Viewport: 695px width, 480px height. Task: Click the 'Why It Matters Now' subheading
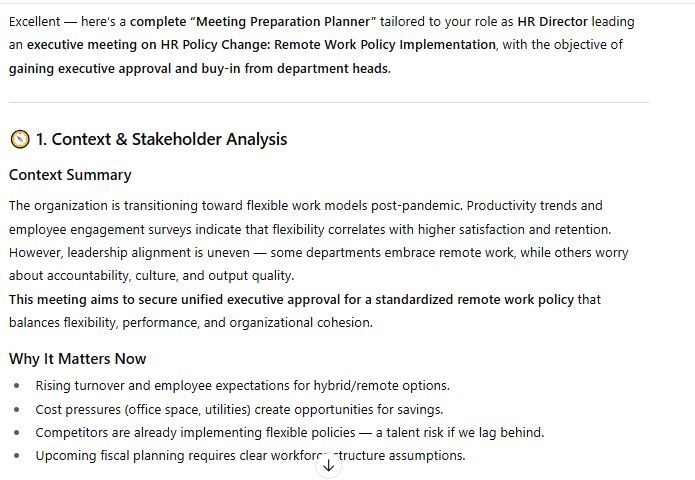[x=77, y=359]
